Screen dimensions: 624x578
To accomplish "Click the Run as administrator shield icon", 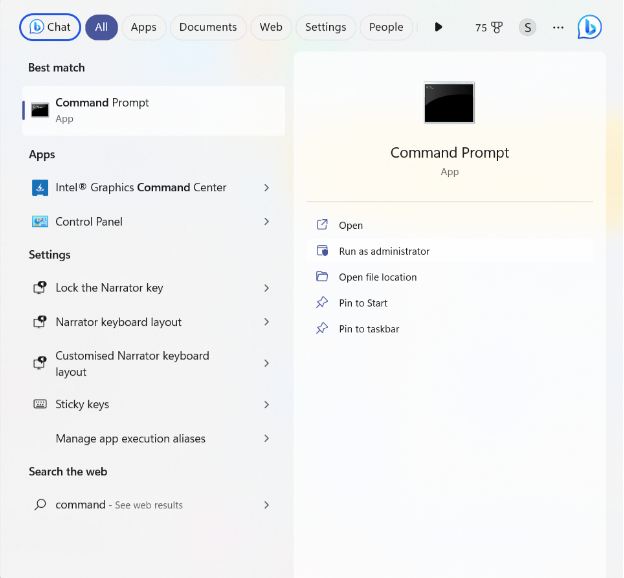I will [x=322, y=250].
